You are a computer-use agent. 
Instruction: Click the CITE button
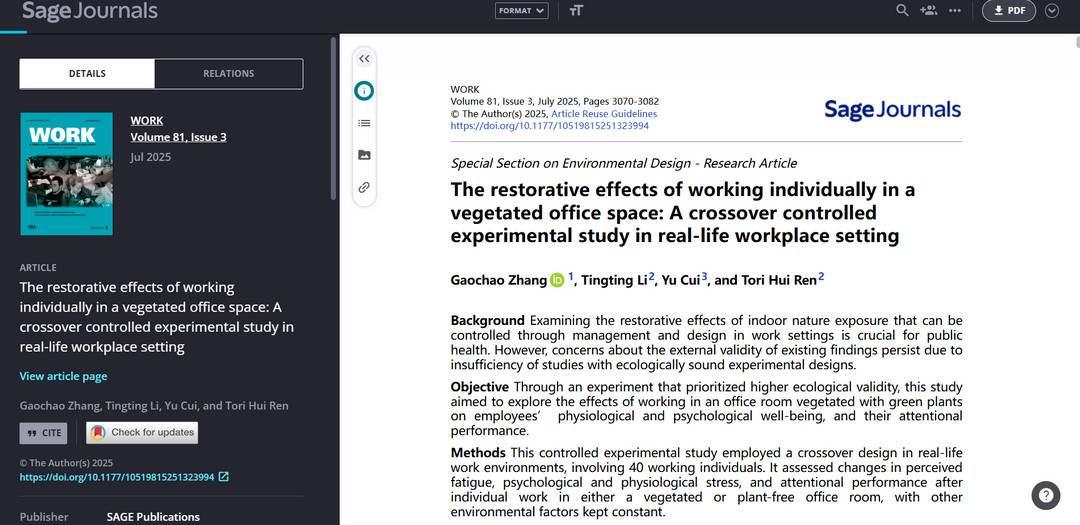(x=44, y=433)
